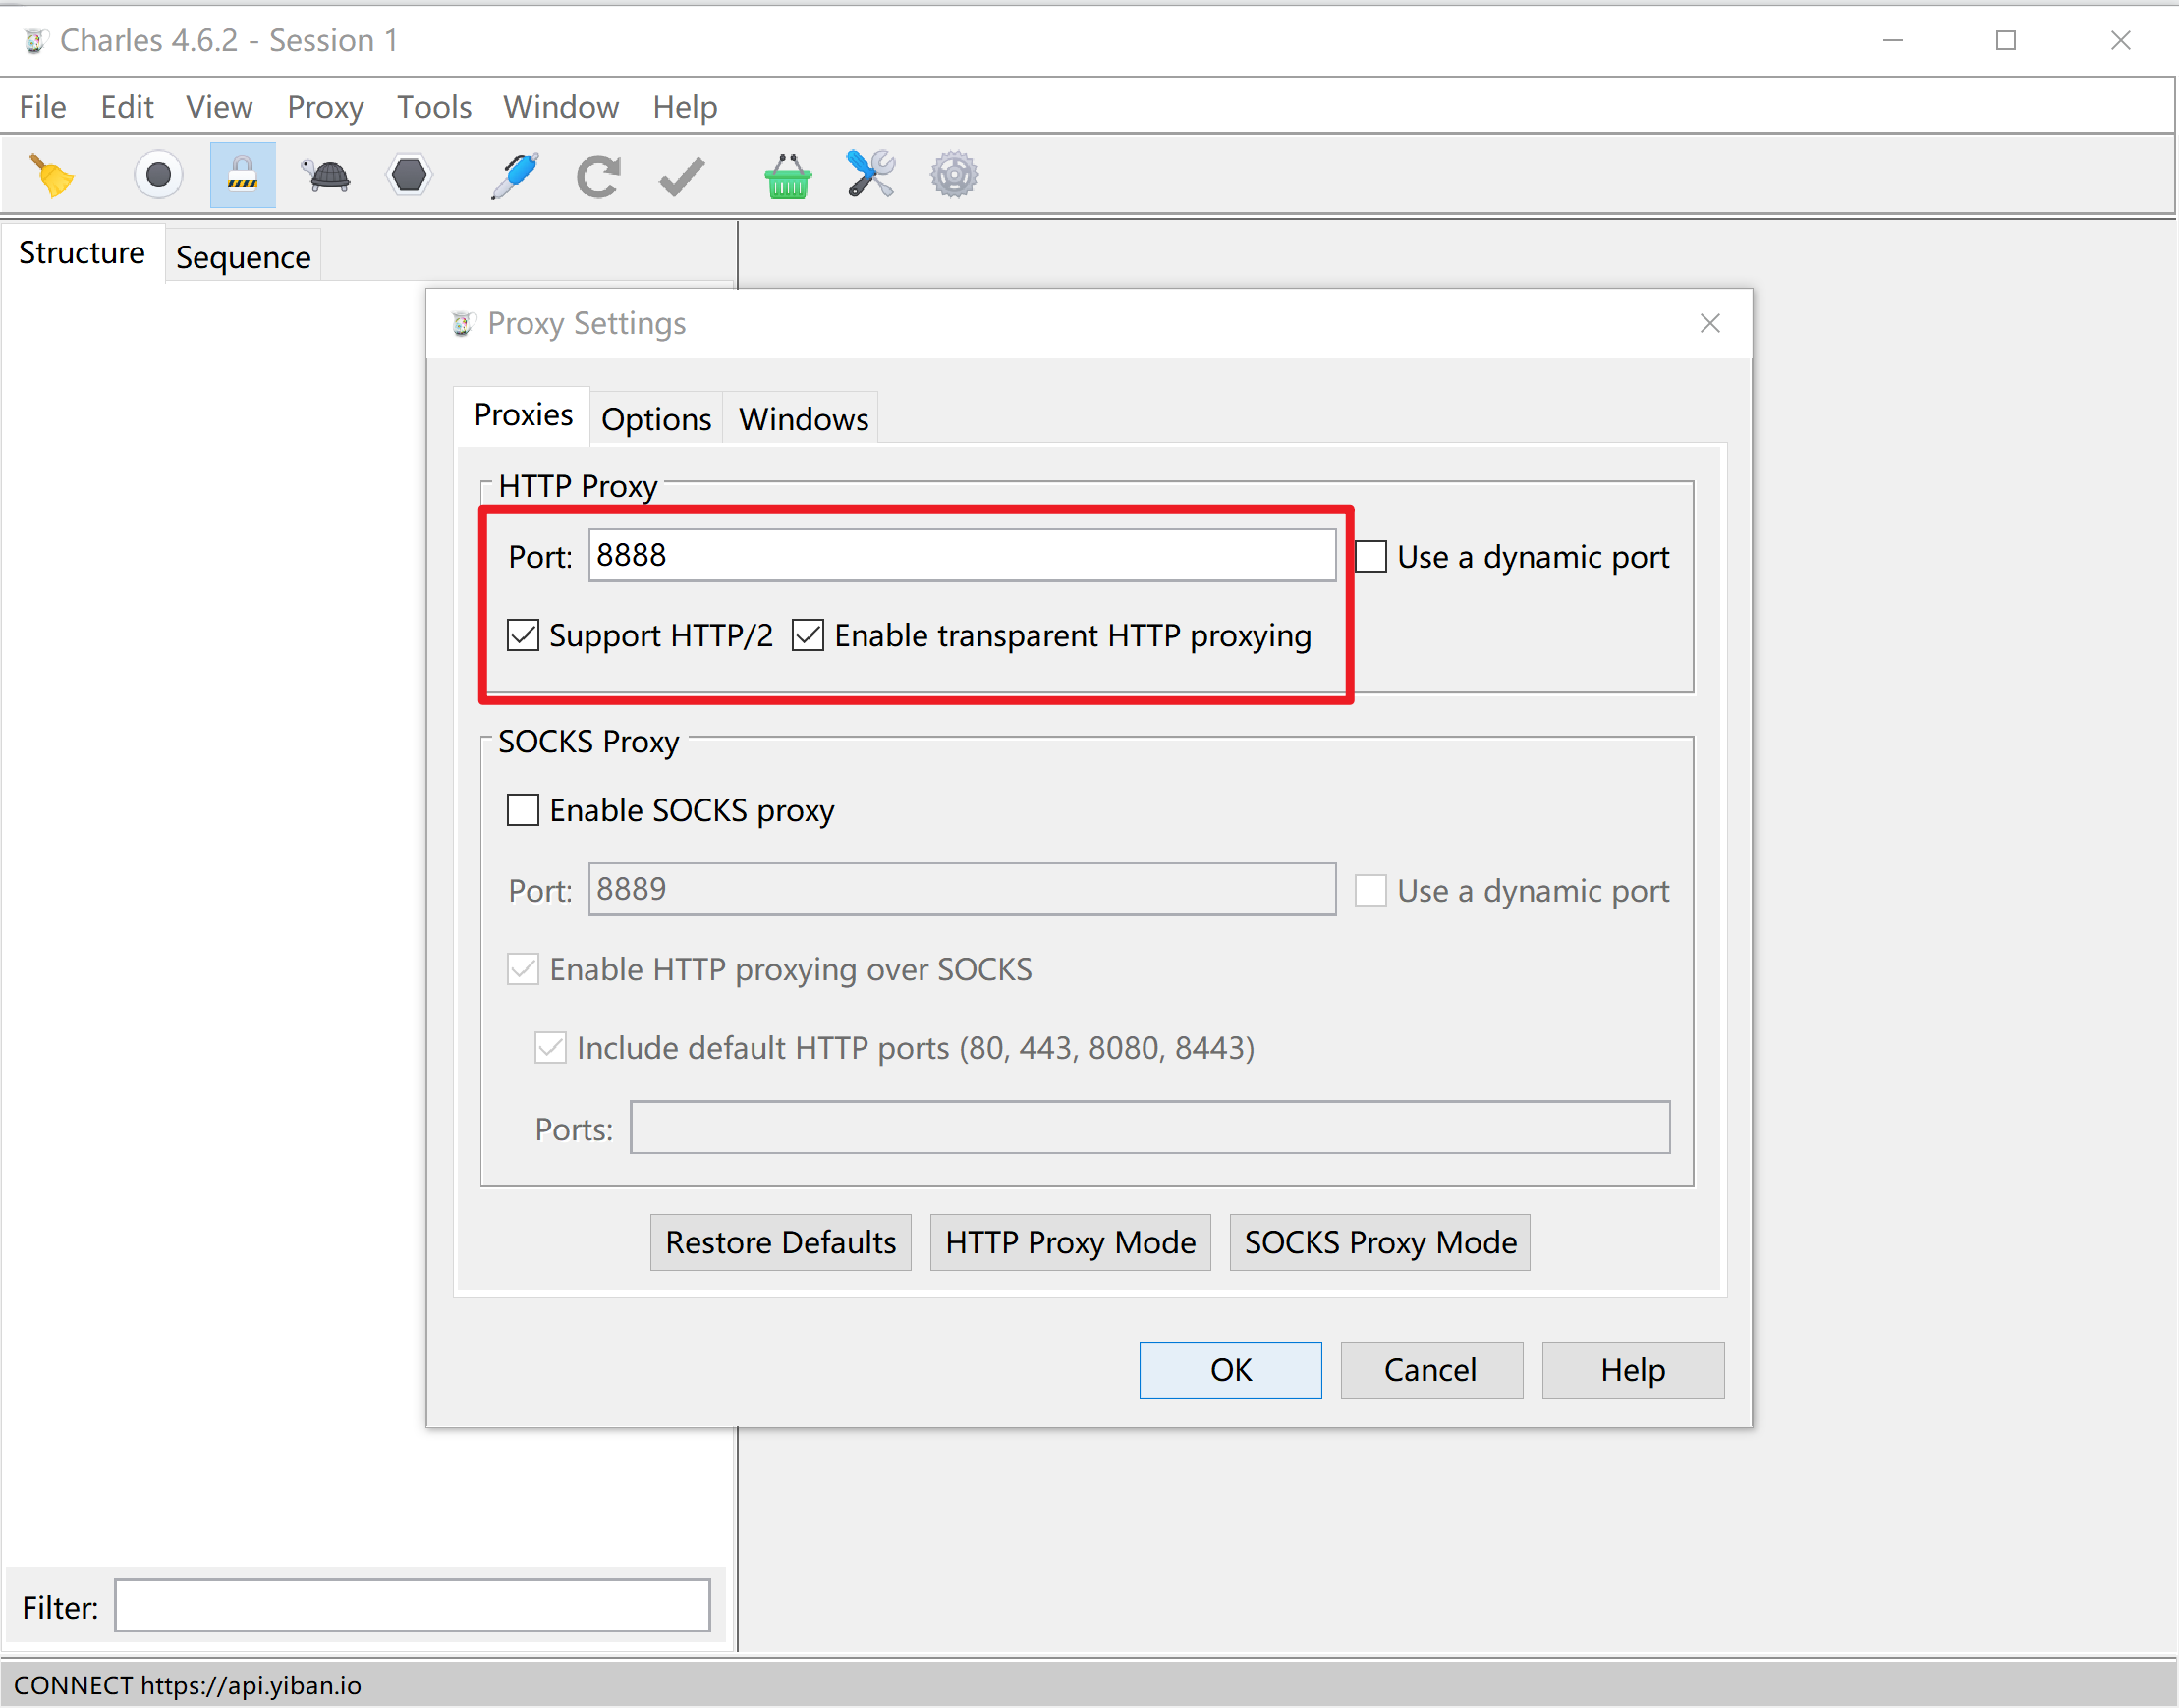2179x1708 pixels.
Task: Uncheck Support HTTP/2 checkbox
Action: (523, 635)
